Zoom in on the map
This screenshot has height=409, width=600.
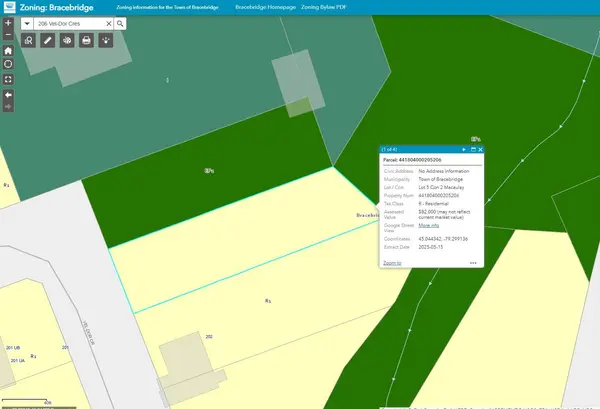(x=8, y=21)
